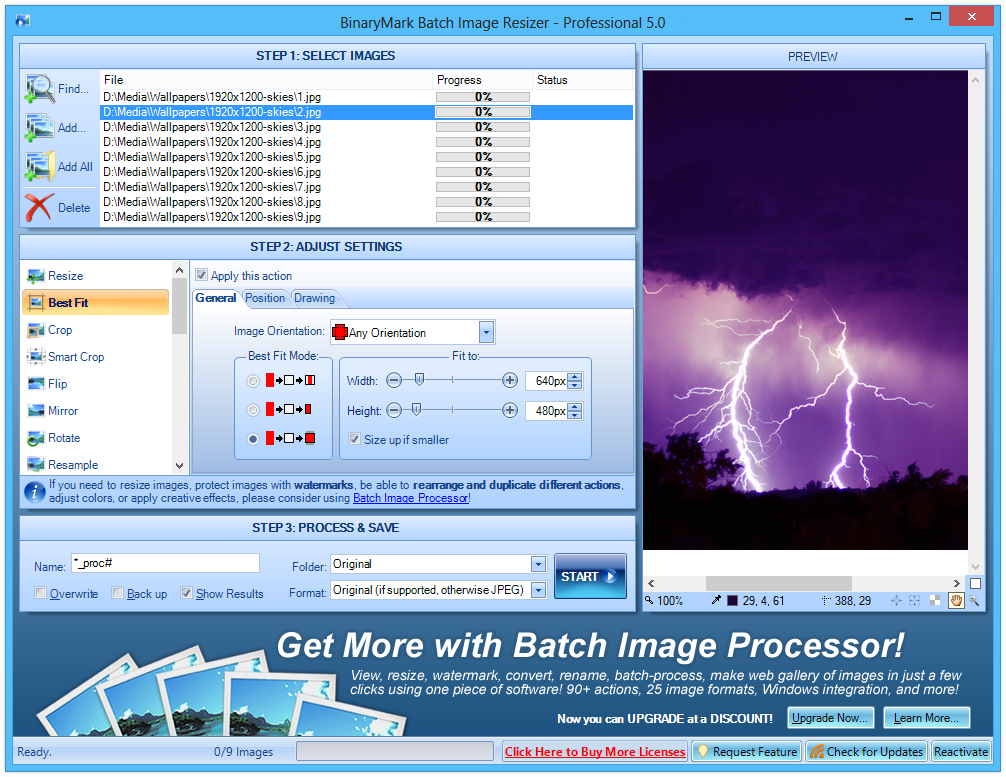This screenshot has width=1006, height=777.
Task: Expand the output Folder dropdown
Action: tap(538, 564)
